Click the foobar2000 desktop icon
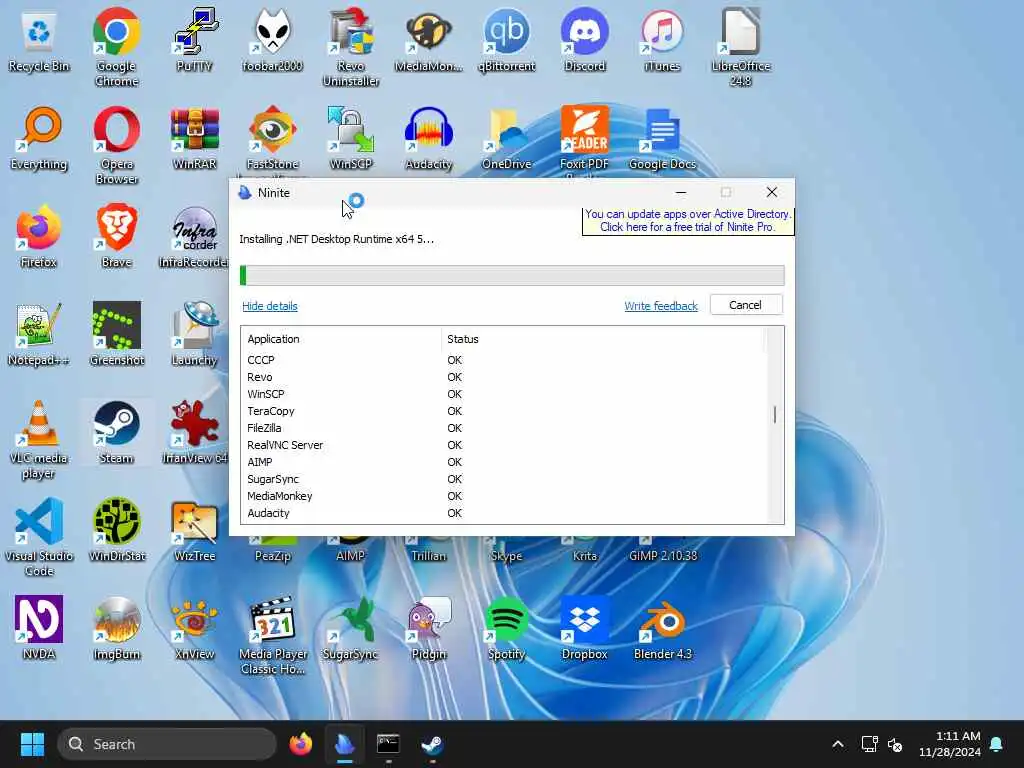The height and width of the screenshot is (768, 1024). tap(272, 40)
